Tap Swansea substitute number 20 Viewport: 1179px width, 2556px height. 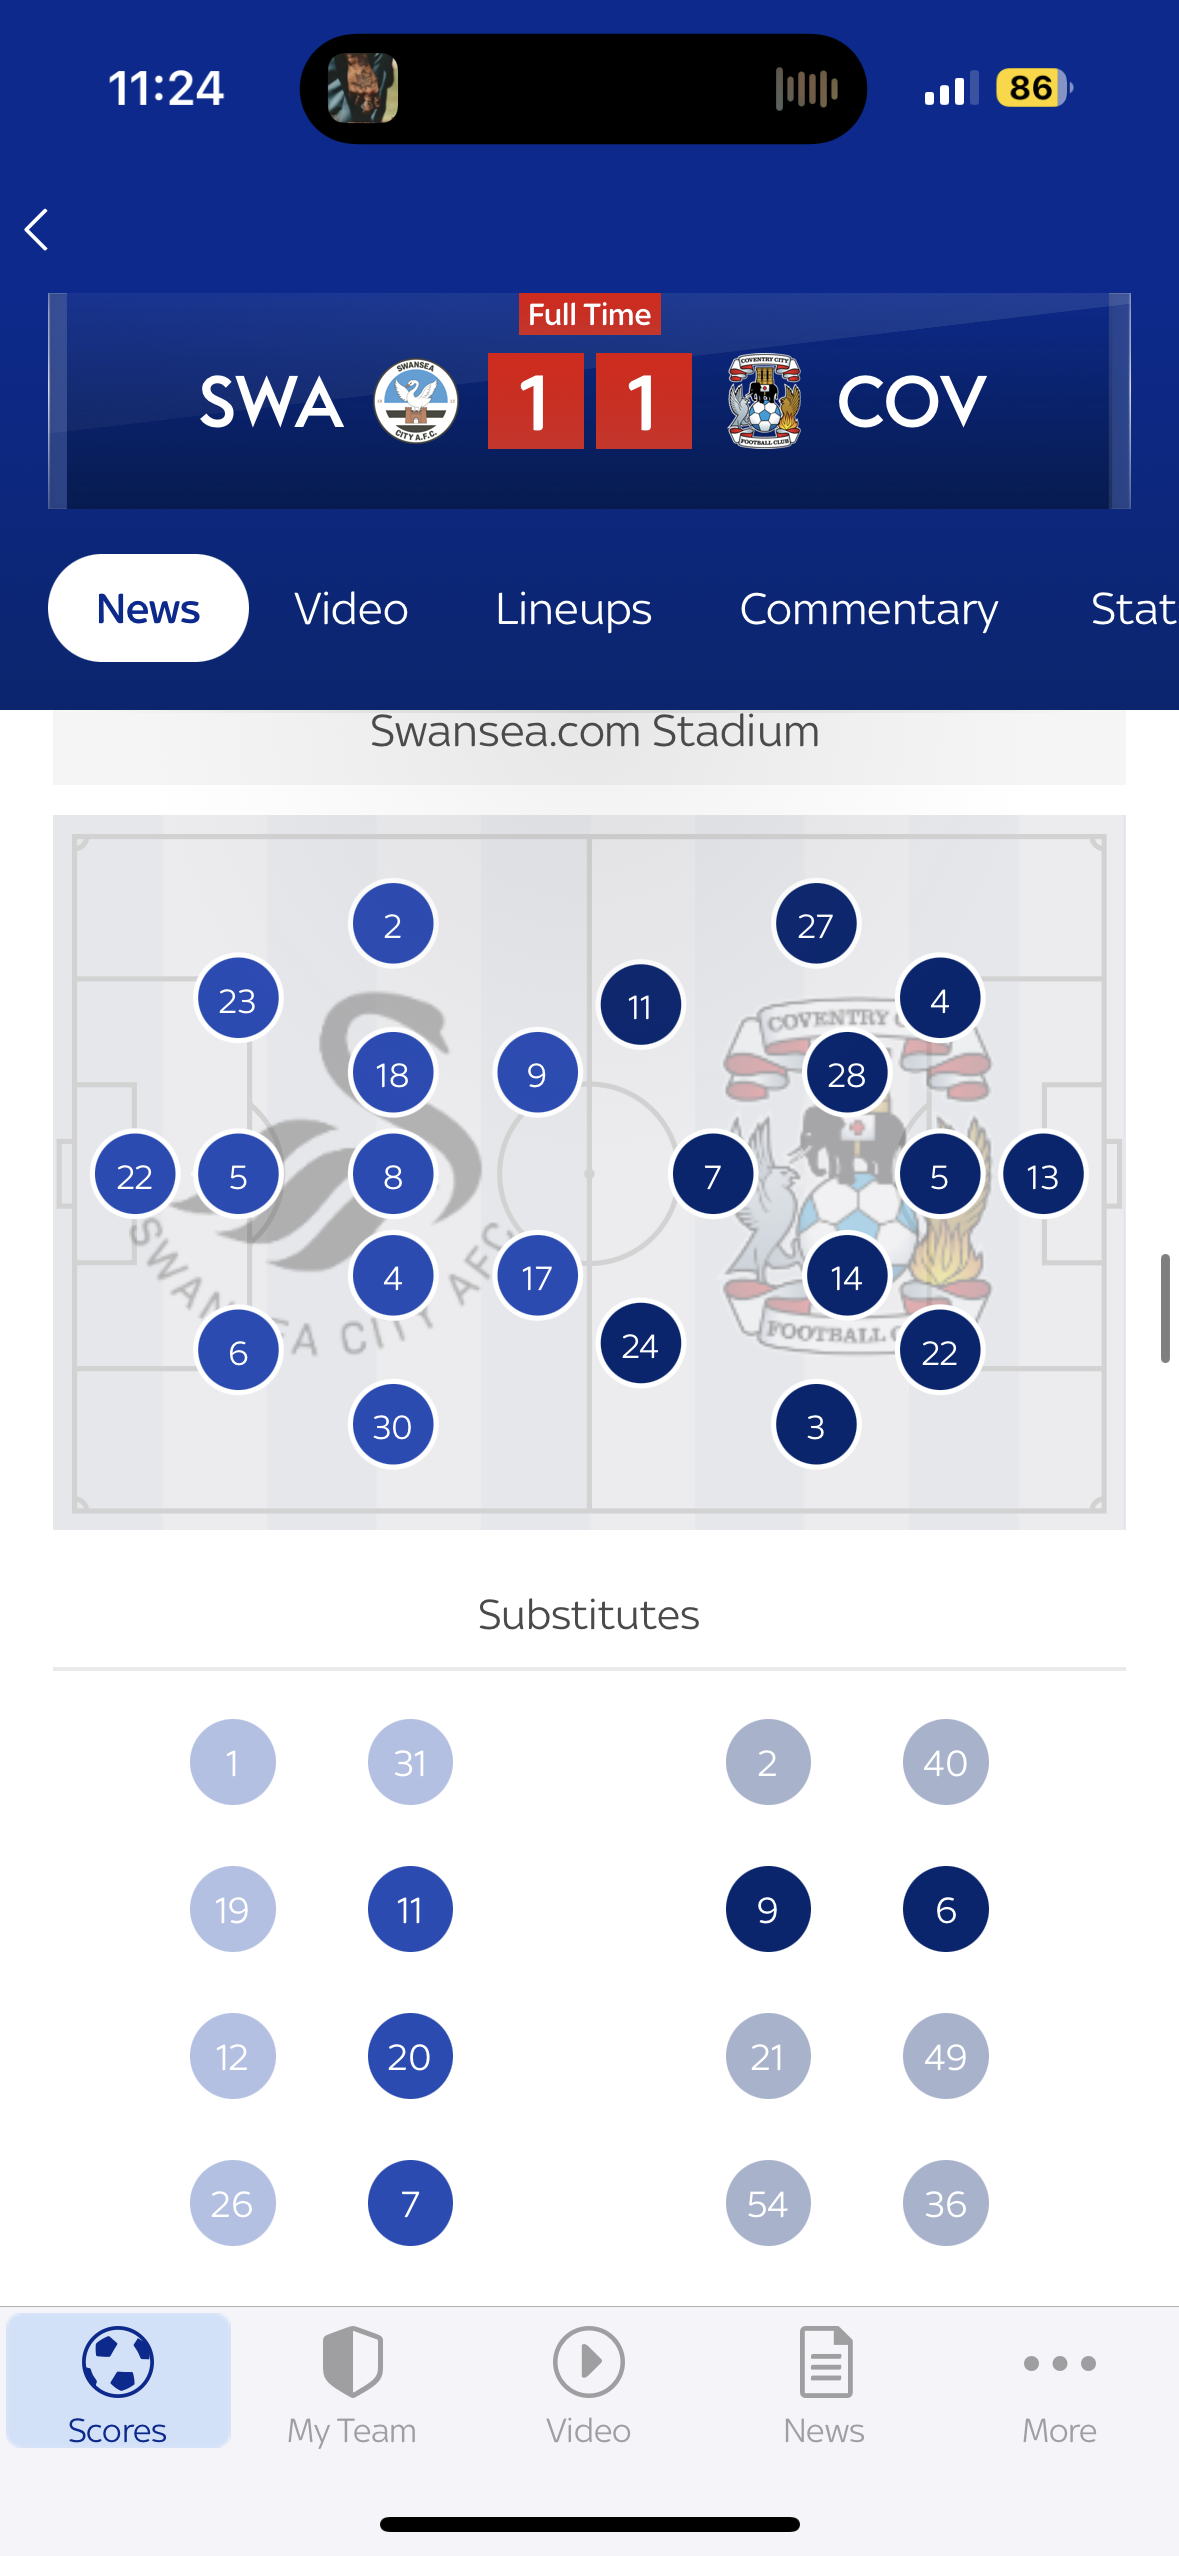click(x=410, y=2056)
